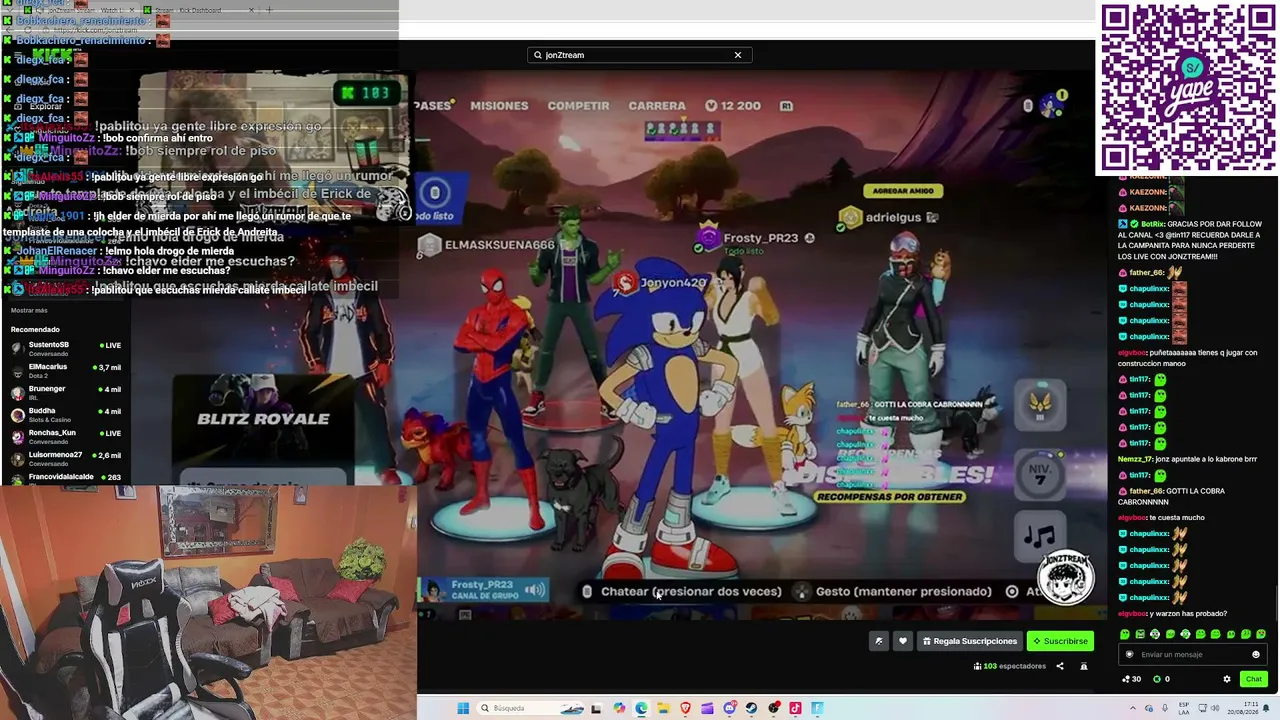Click the ELMASKSUENA666 player badge
The height and width of the screenshot is (720, 1280).
tap(429, 244)
